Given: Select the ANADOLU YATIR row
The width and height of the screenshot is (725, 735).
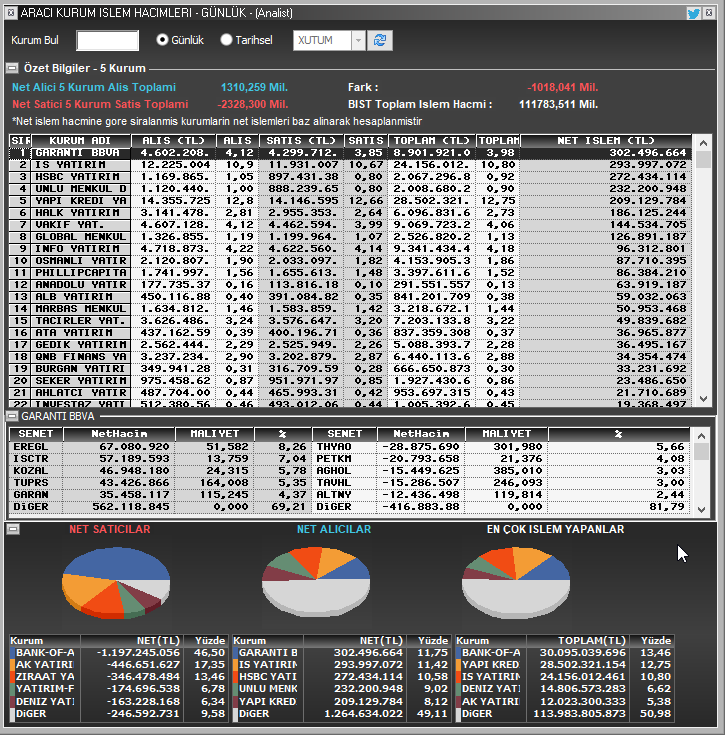Looking at the screenshot, I should coord(350,285).
